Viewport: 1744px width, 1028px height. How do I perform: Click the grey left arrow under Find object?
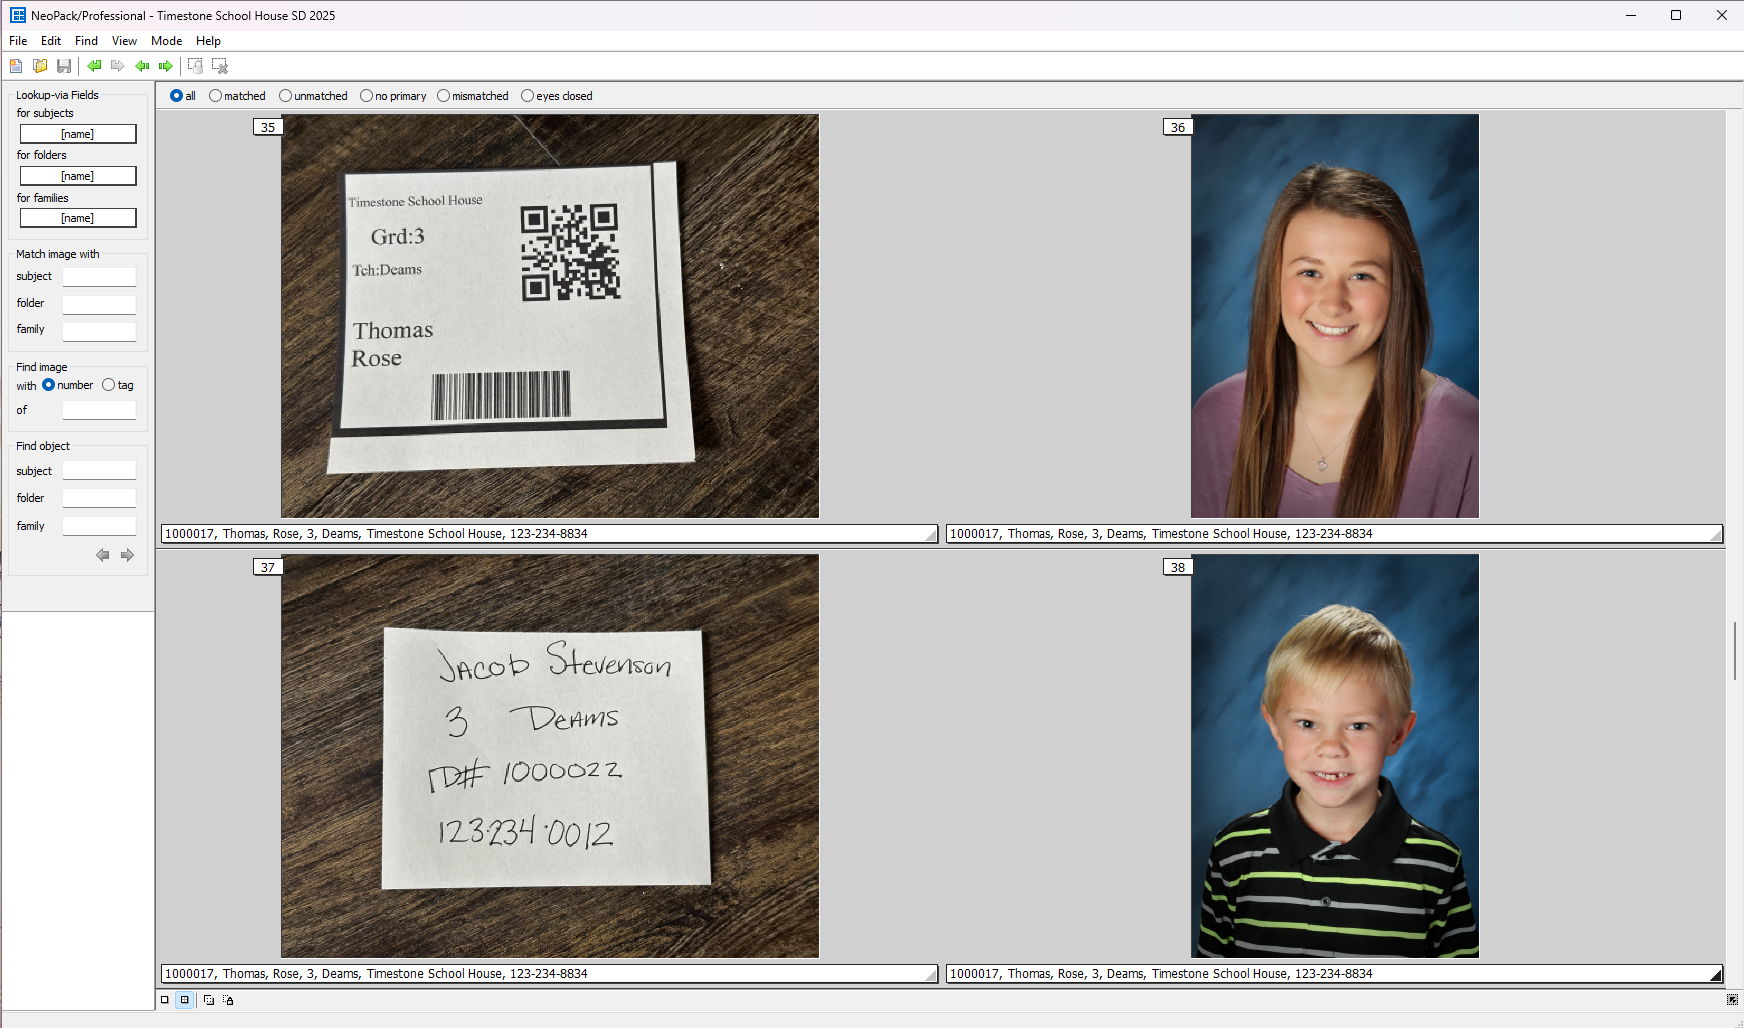pyautogui.click(x=102, y=555)
